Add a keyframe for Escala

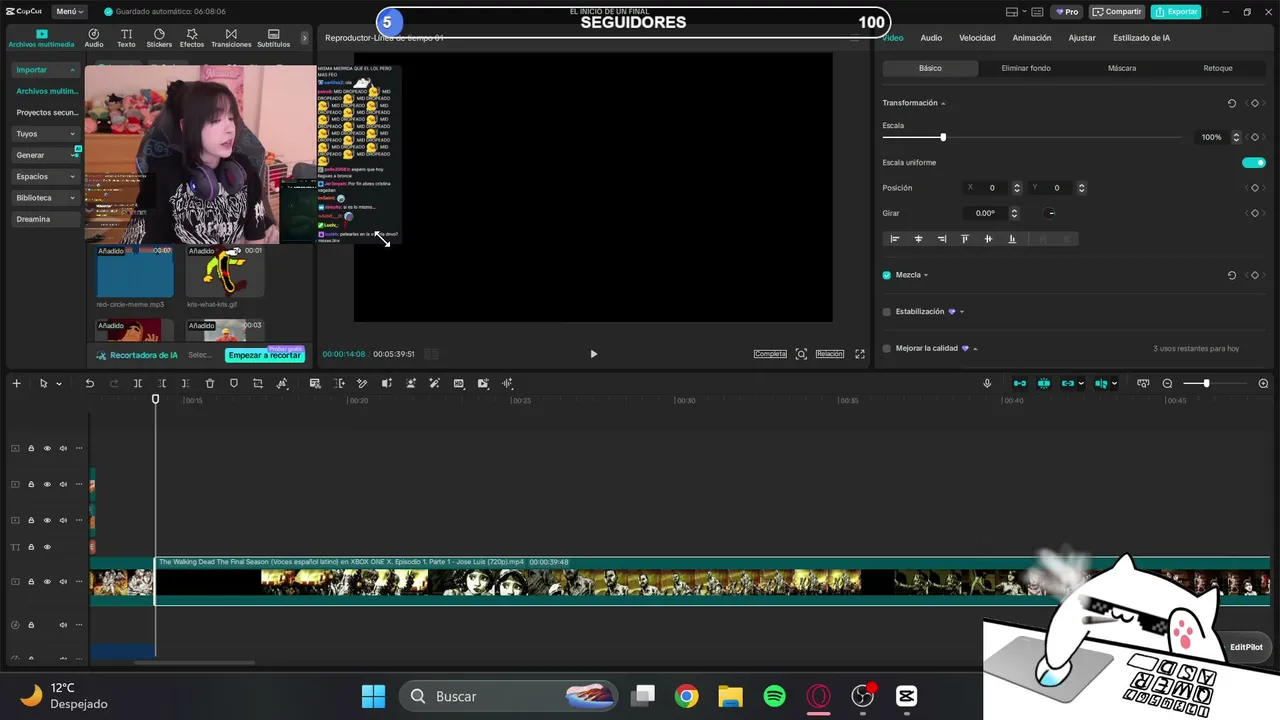pyautogui.click(x=1255, y=137)
